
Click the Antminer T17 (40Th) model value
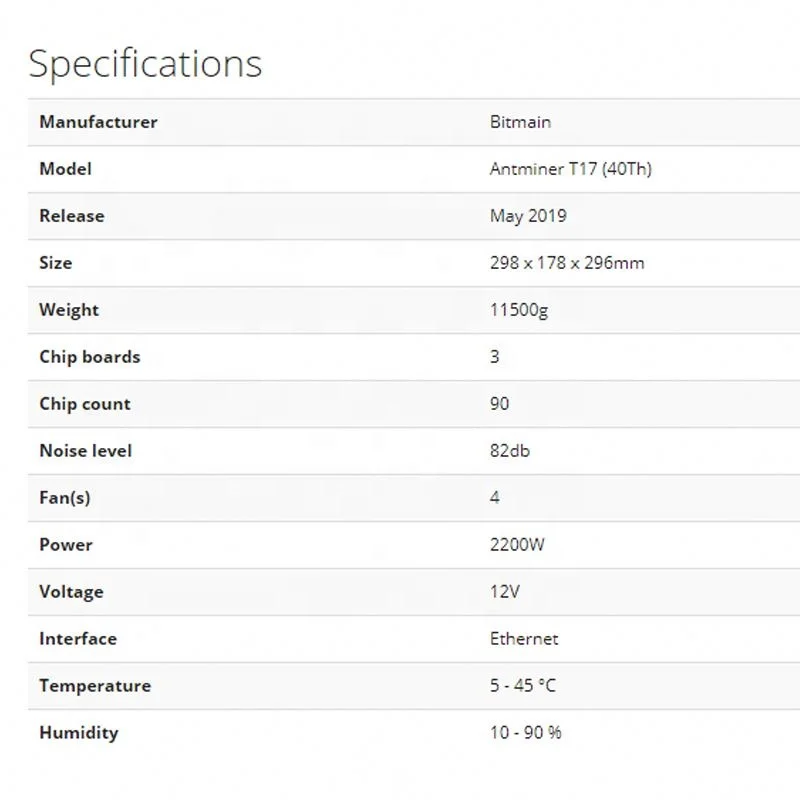tap(570, 169)
